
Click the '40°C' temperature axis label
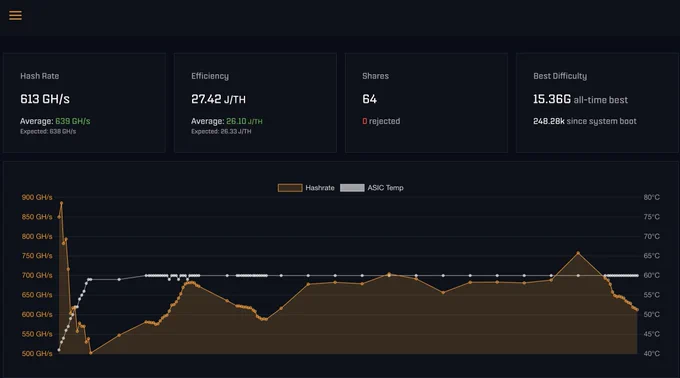coord(651,353)
